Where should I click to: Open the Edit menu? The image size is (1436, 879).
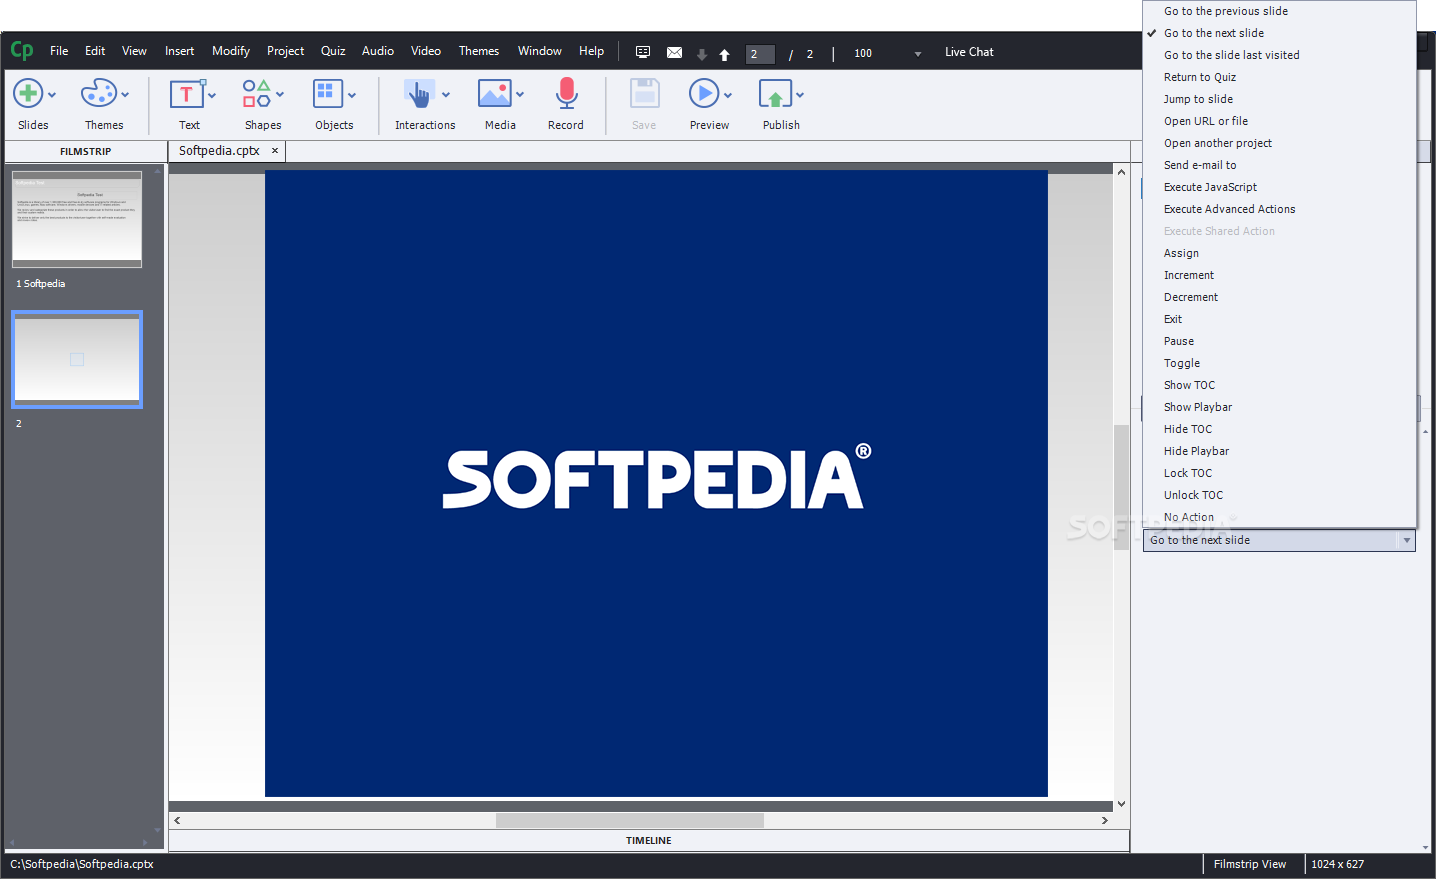coord(95,51)
